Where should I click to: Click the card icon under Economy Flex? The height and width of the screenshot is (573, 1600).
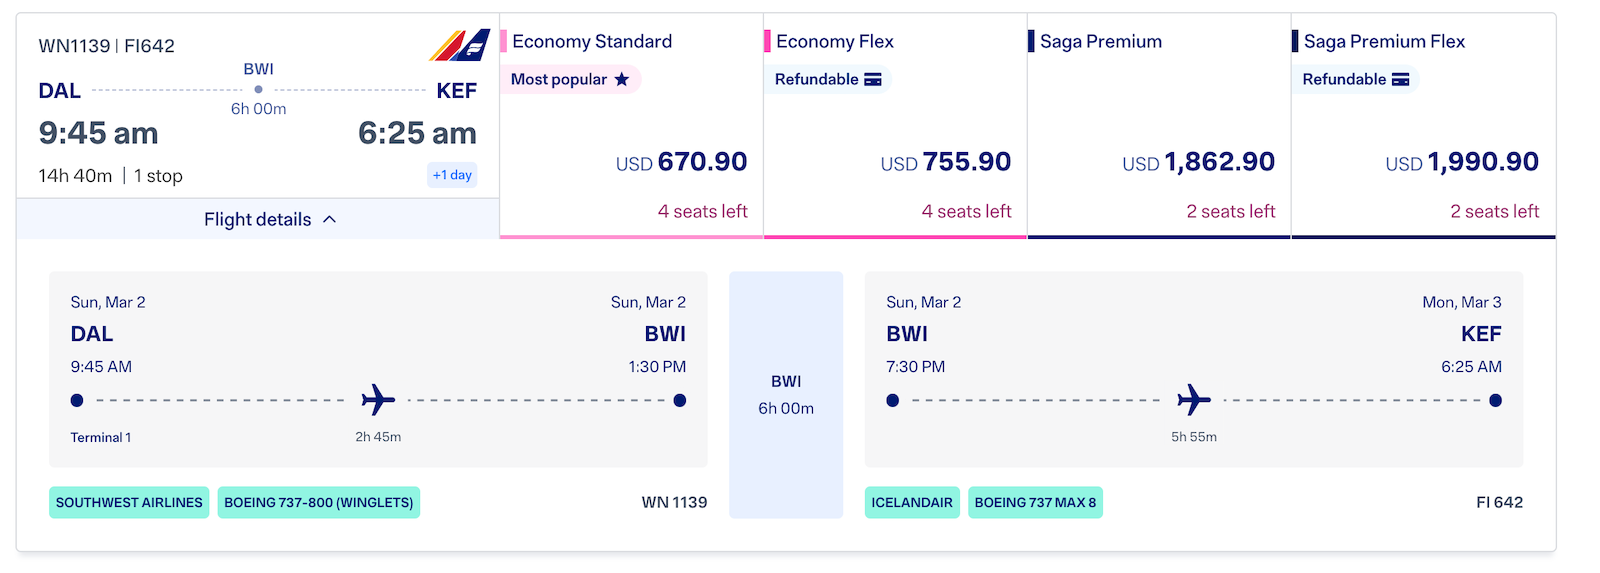tap(873, 79)
